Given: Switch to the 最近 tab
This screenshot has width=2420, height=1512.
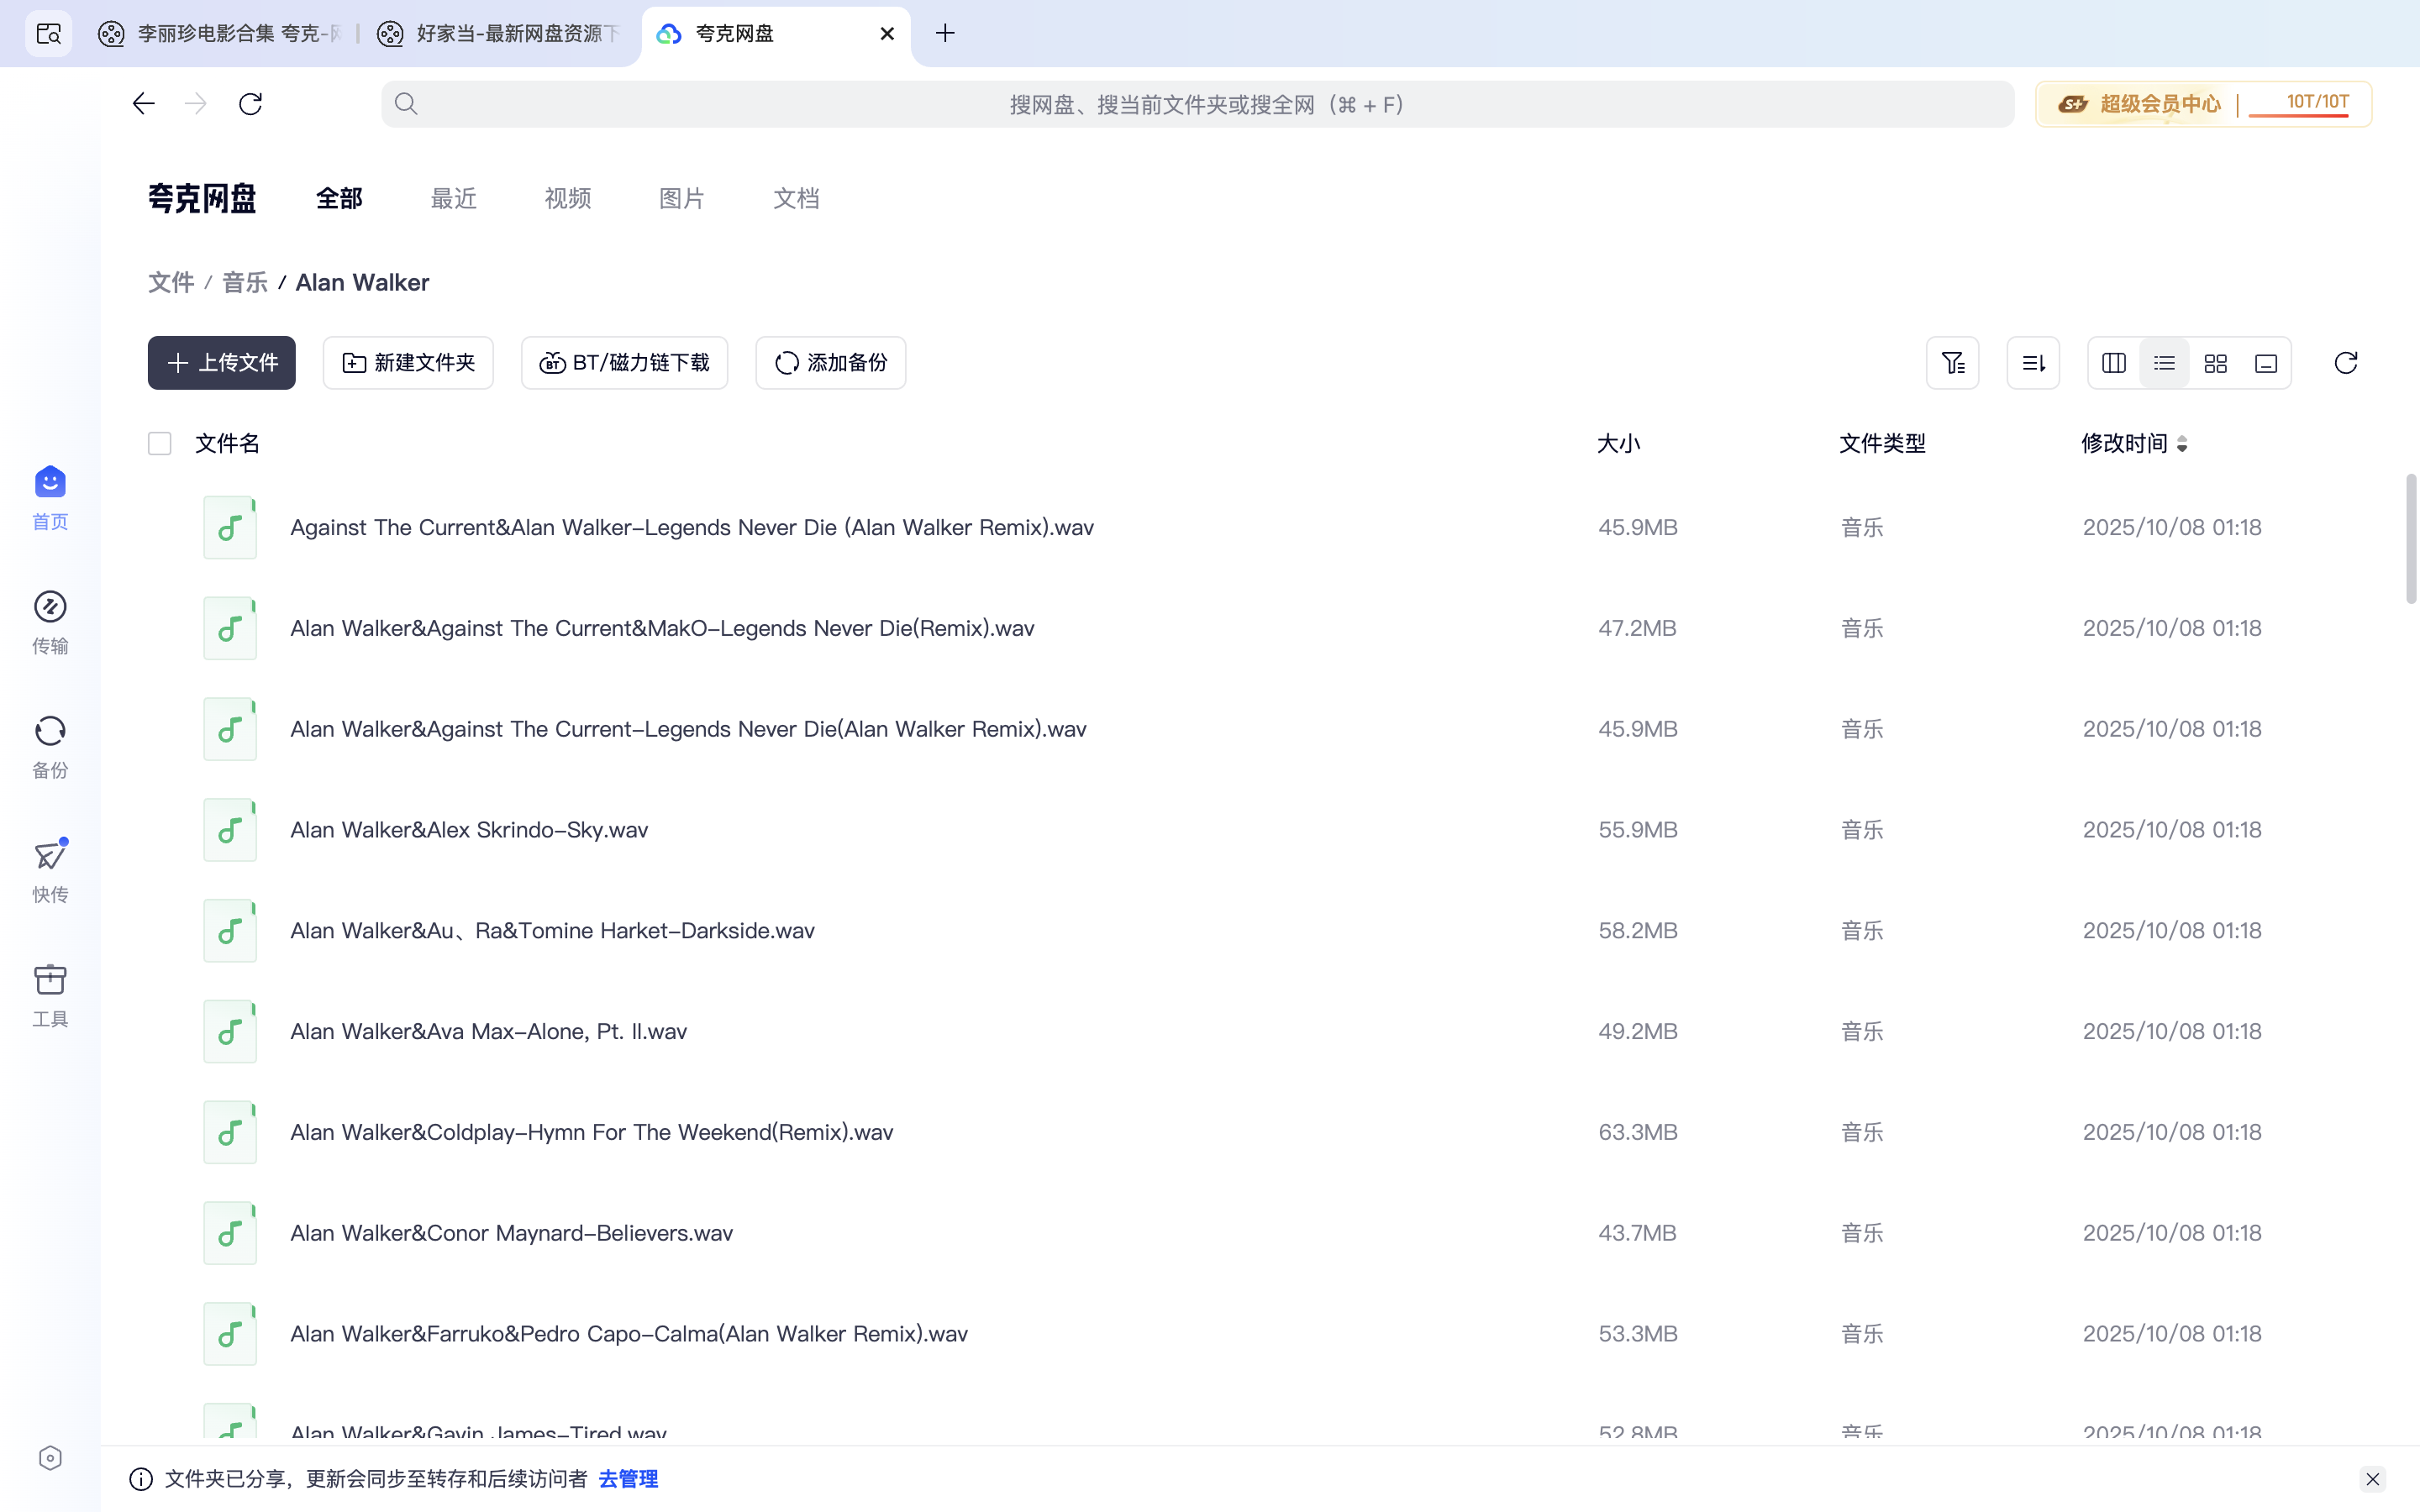Looking at the screenshot, I should coord(453,198).
